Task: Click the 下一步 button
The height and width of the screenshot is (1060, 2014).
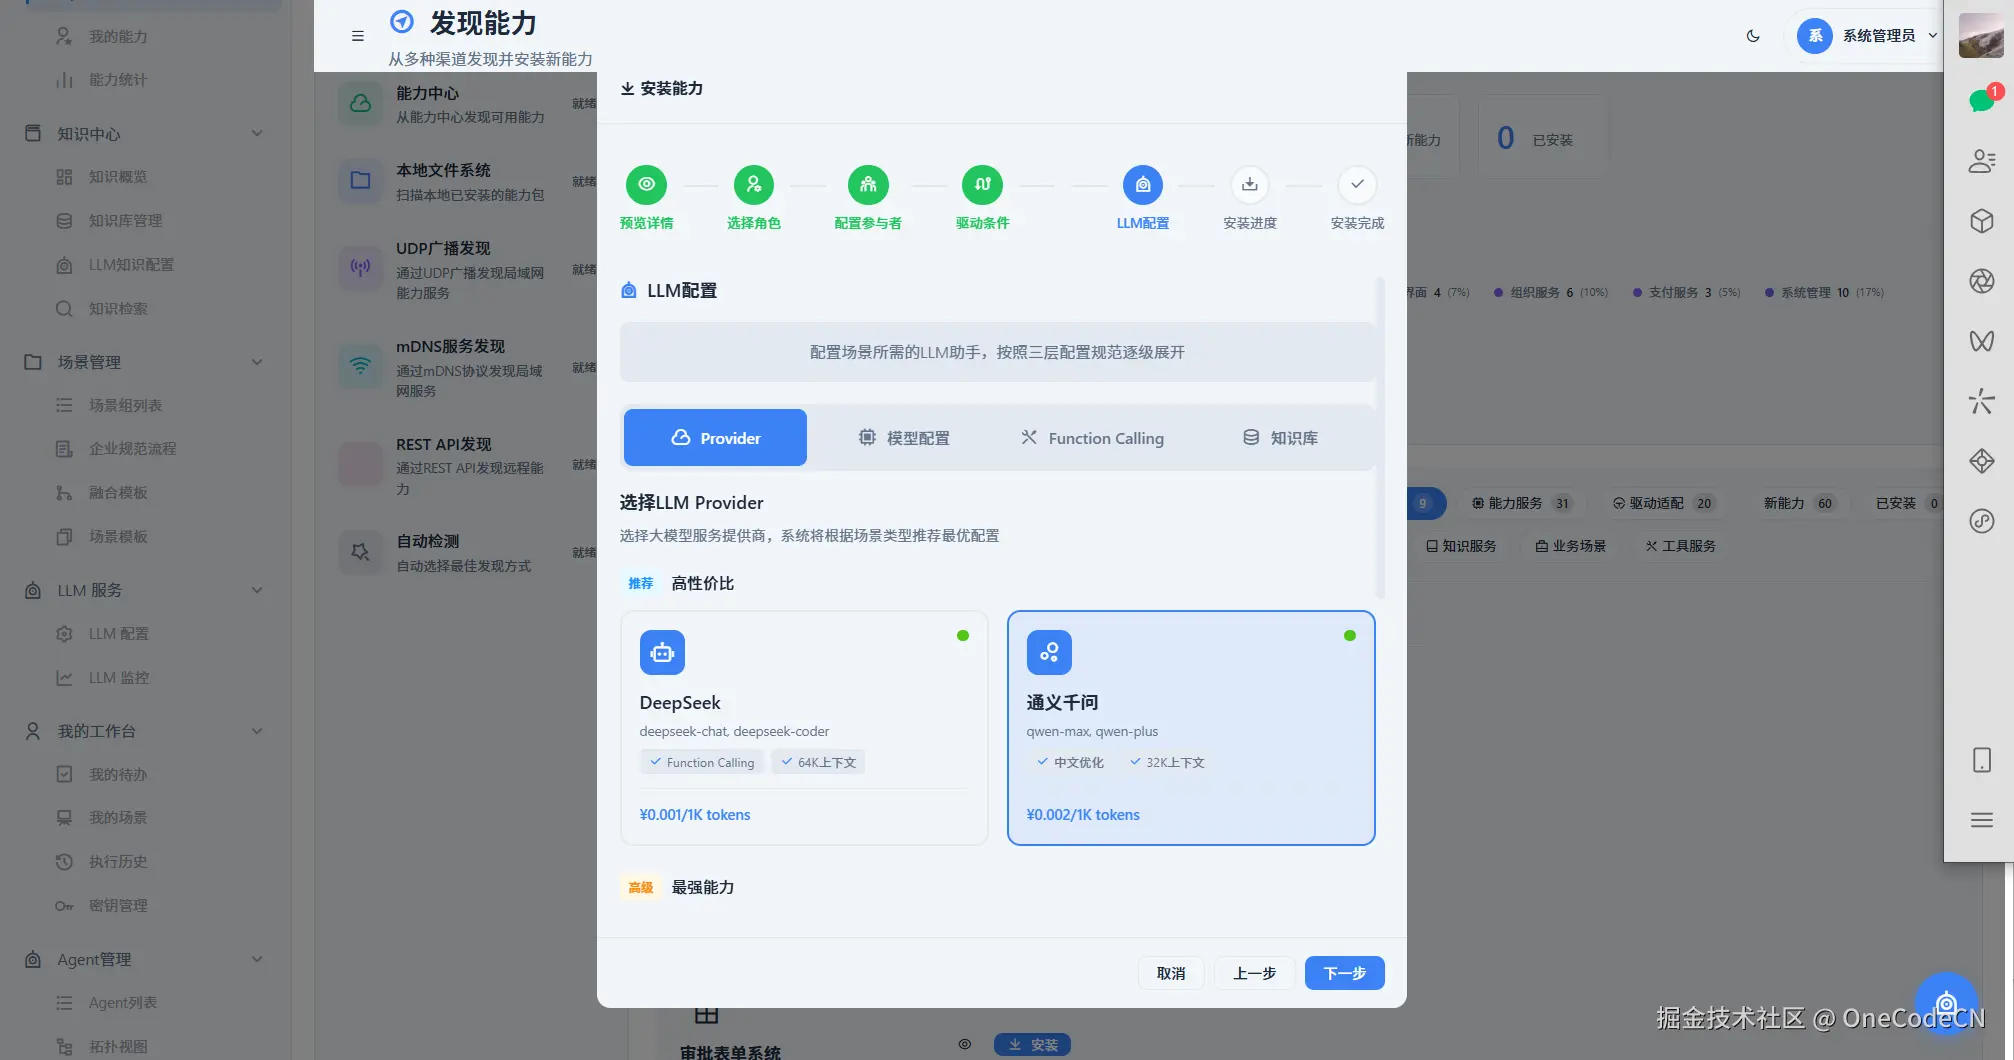Action: point(1344,972)
